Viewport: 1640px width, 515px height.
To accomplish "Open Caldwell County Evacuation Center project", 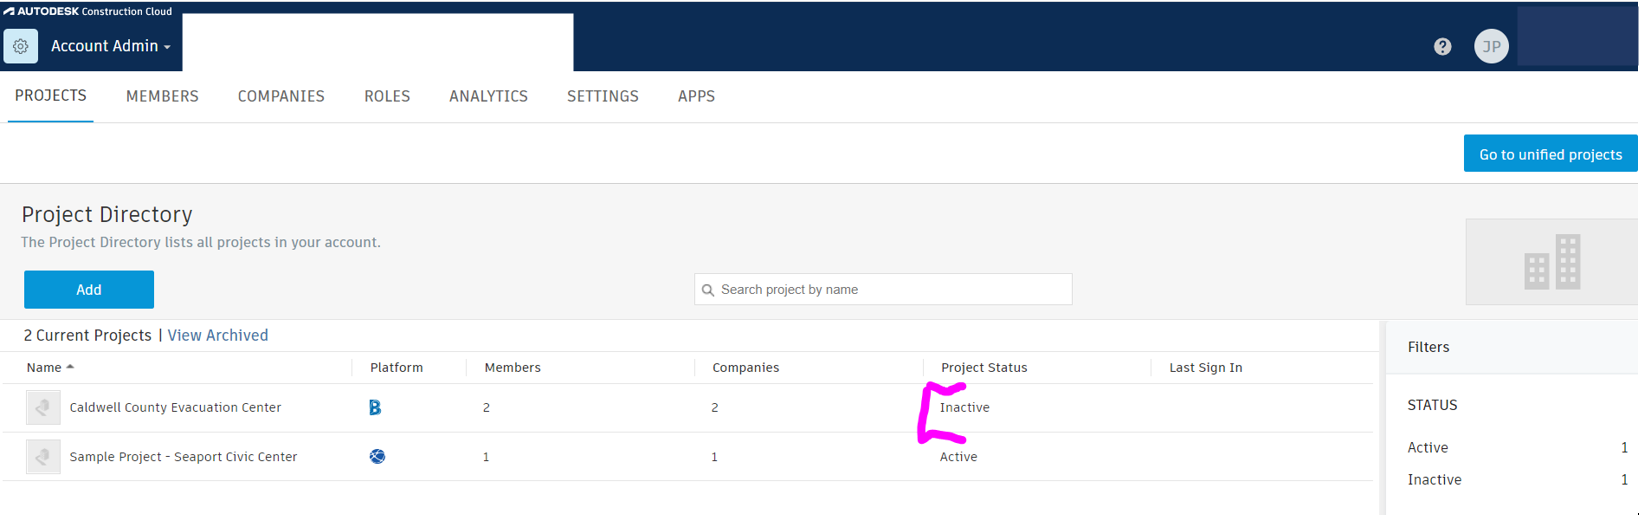I will coord(175,407).
